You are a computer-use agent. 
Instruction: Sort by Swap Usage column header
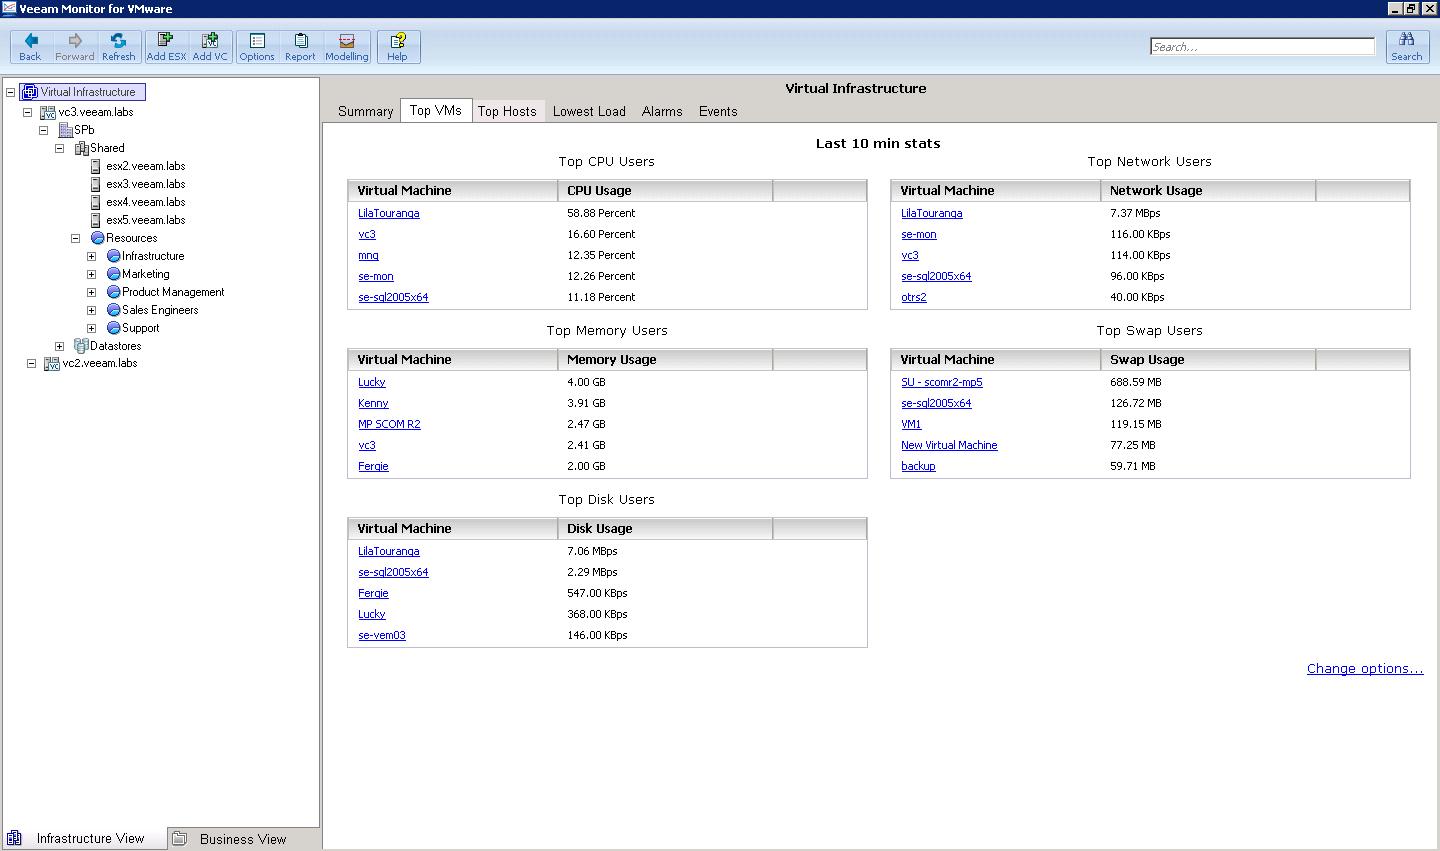(x=1208, y=359)
